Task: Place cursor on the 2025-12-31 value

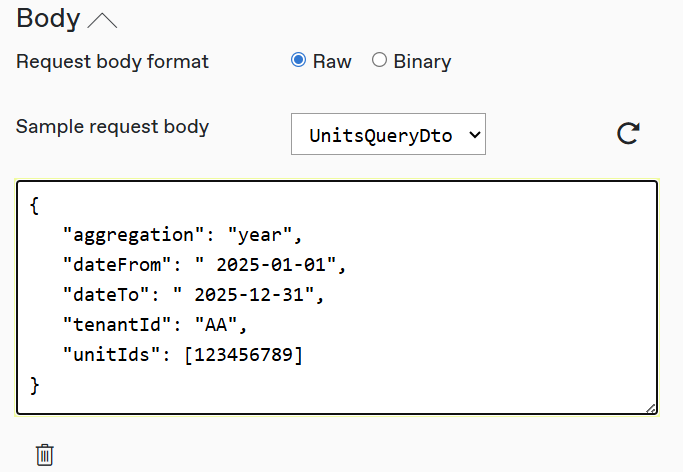Action: (x=253, y=295)
